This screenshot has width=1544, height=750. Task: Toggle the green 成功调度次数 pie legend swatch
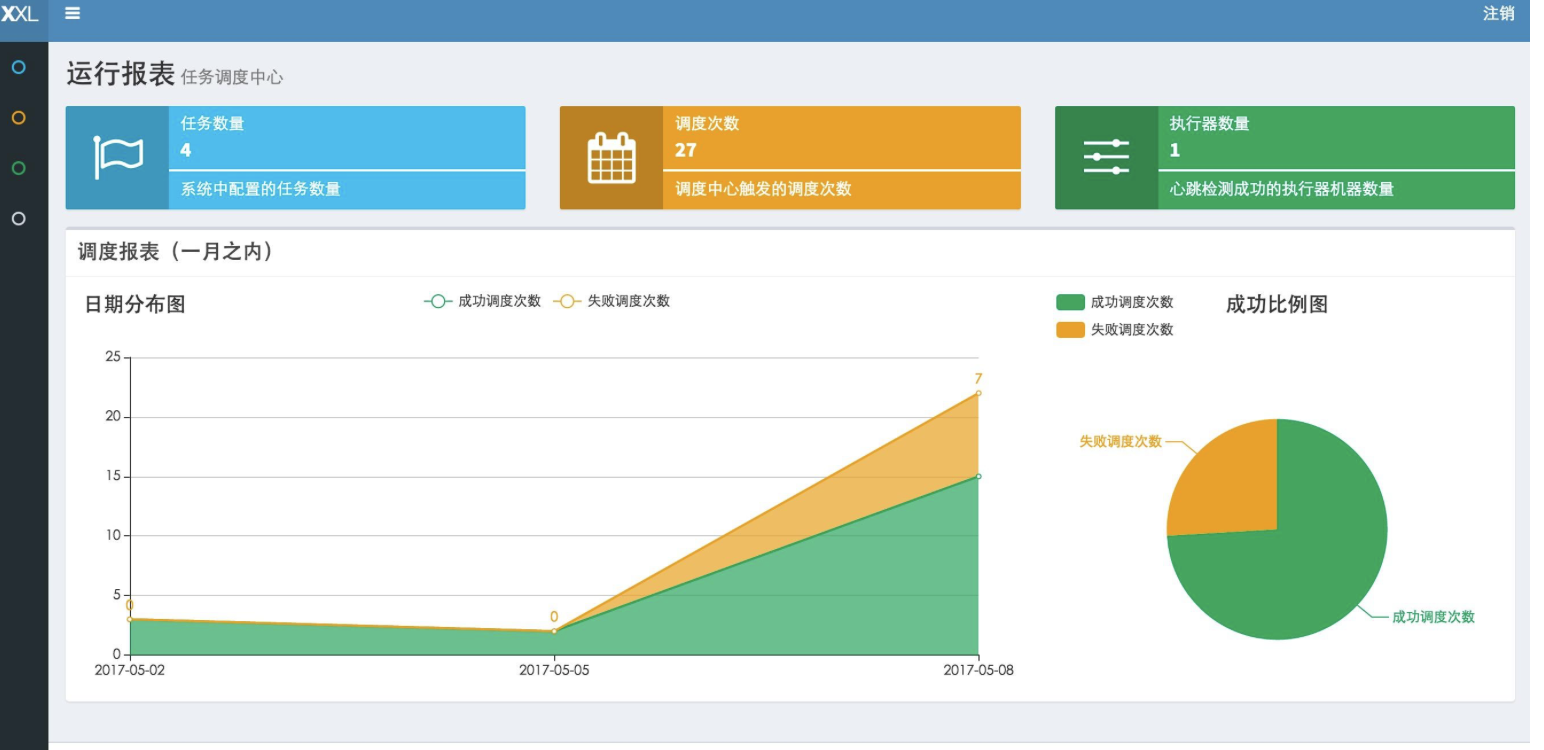click(x=1070, y=302)
